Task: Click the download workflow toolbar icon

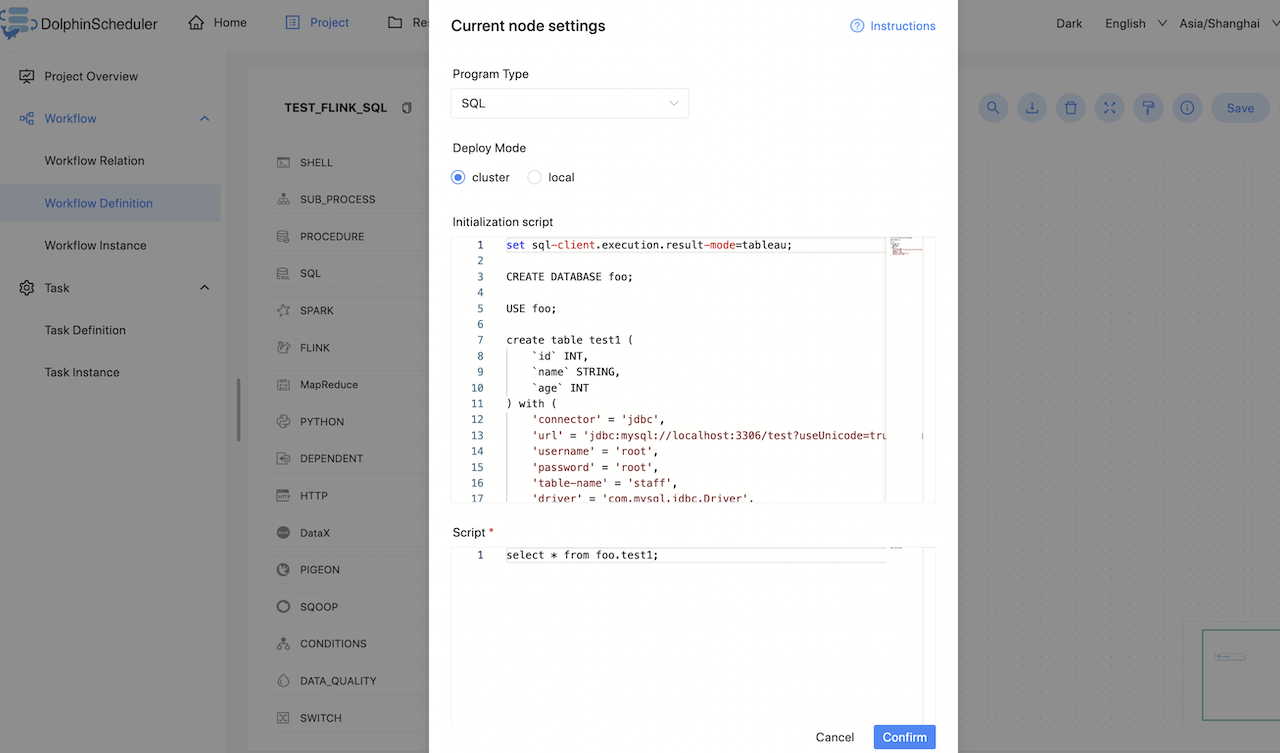Action: tap(1032, 108)
